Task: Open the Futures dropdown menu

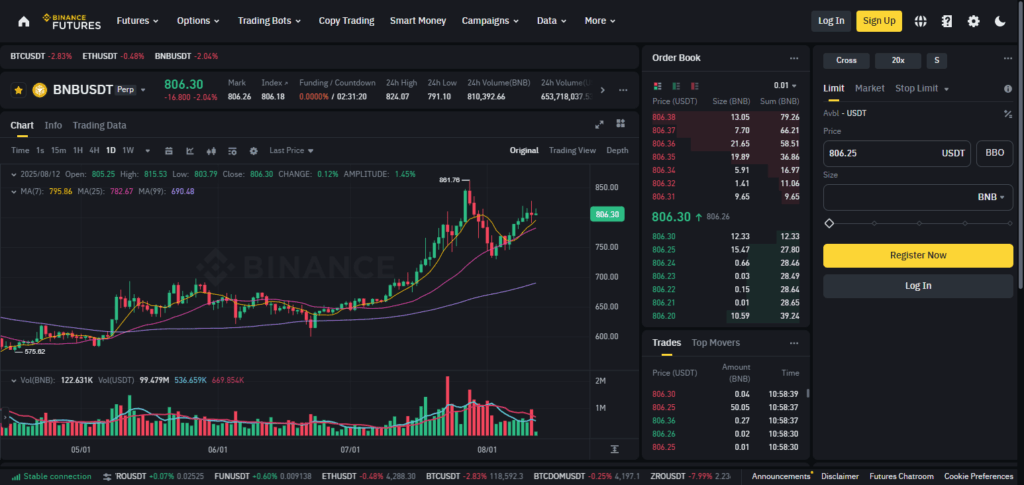Action: pyautogui.click(x=137, y=21)
